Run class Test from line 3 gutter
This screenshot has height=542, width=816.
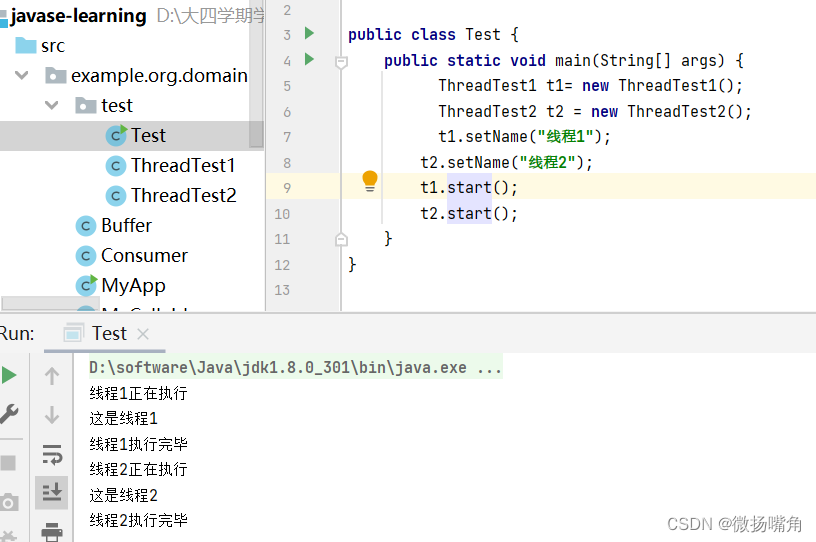(309, 33)
